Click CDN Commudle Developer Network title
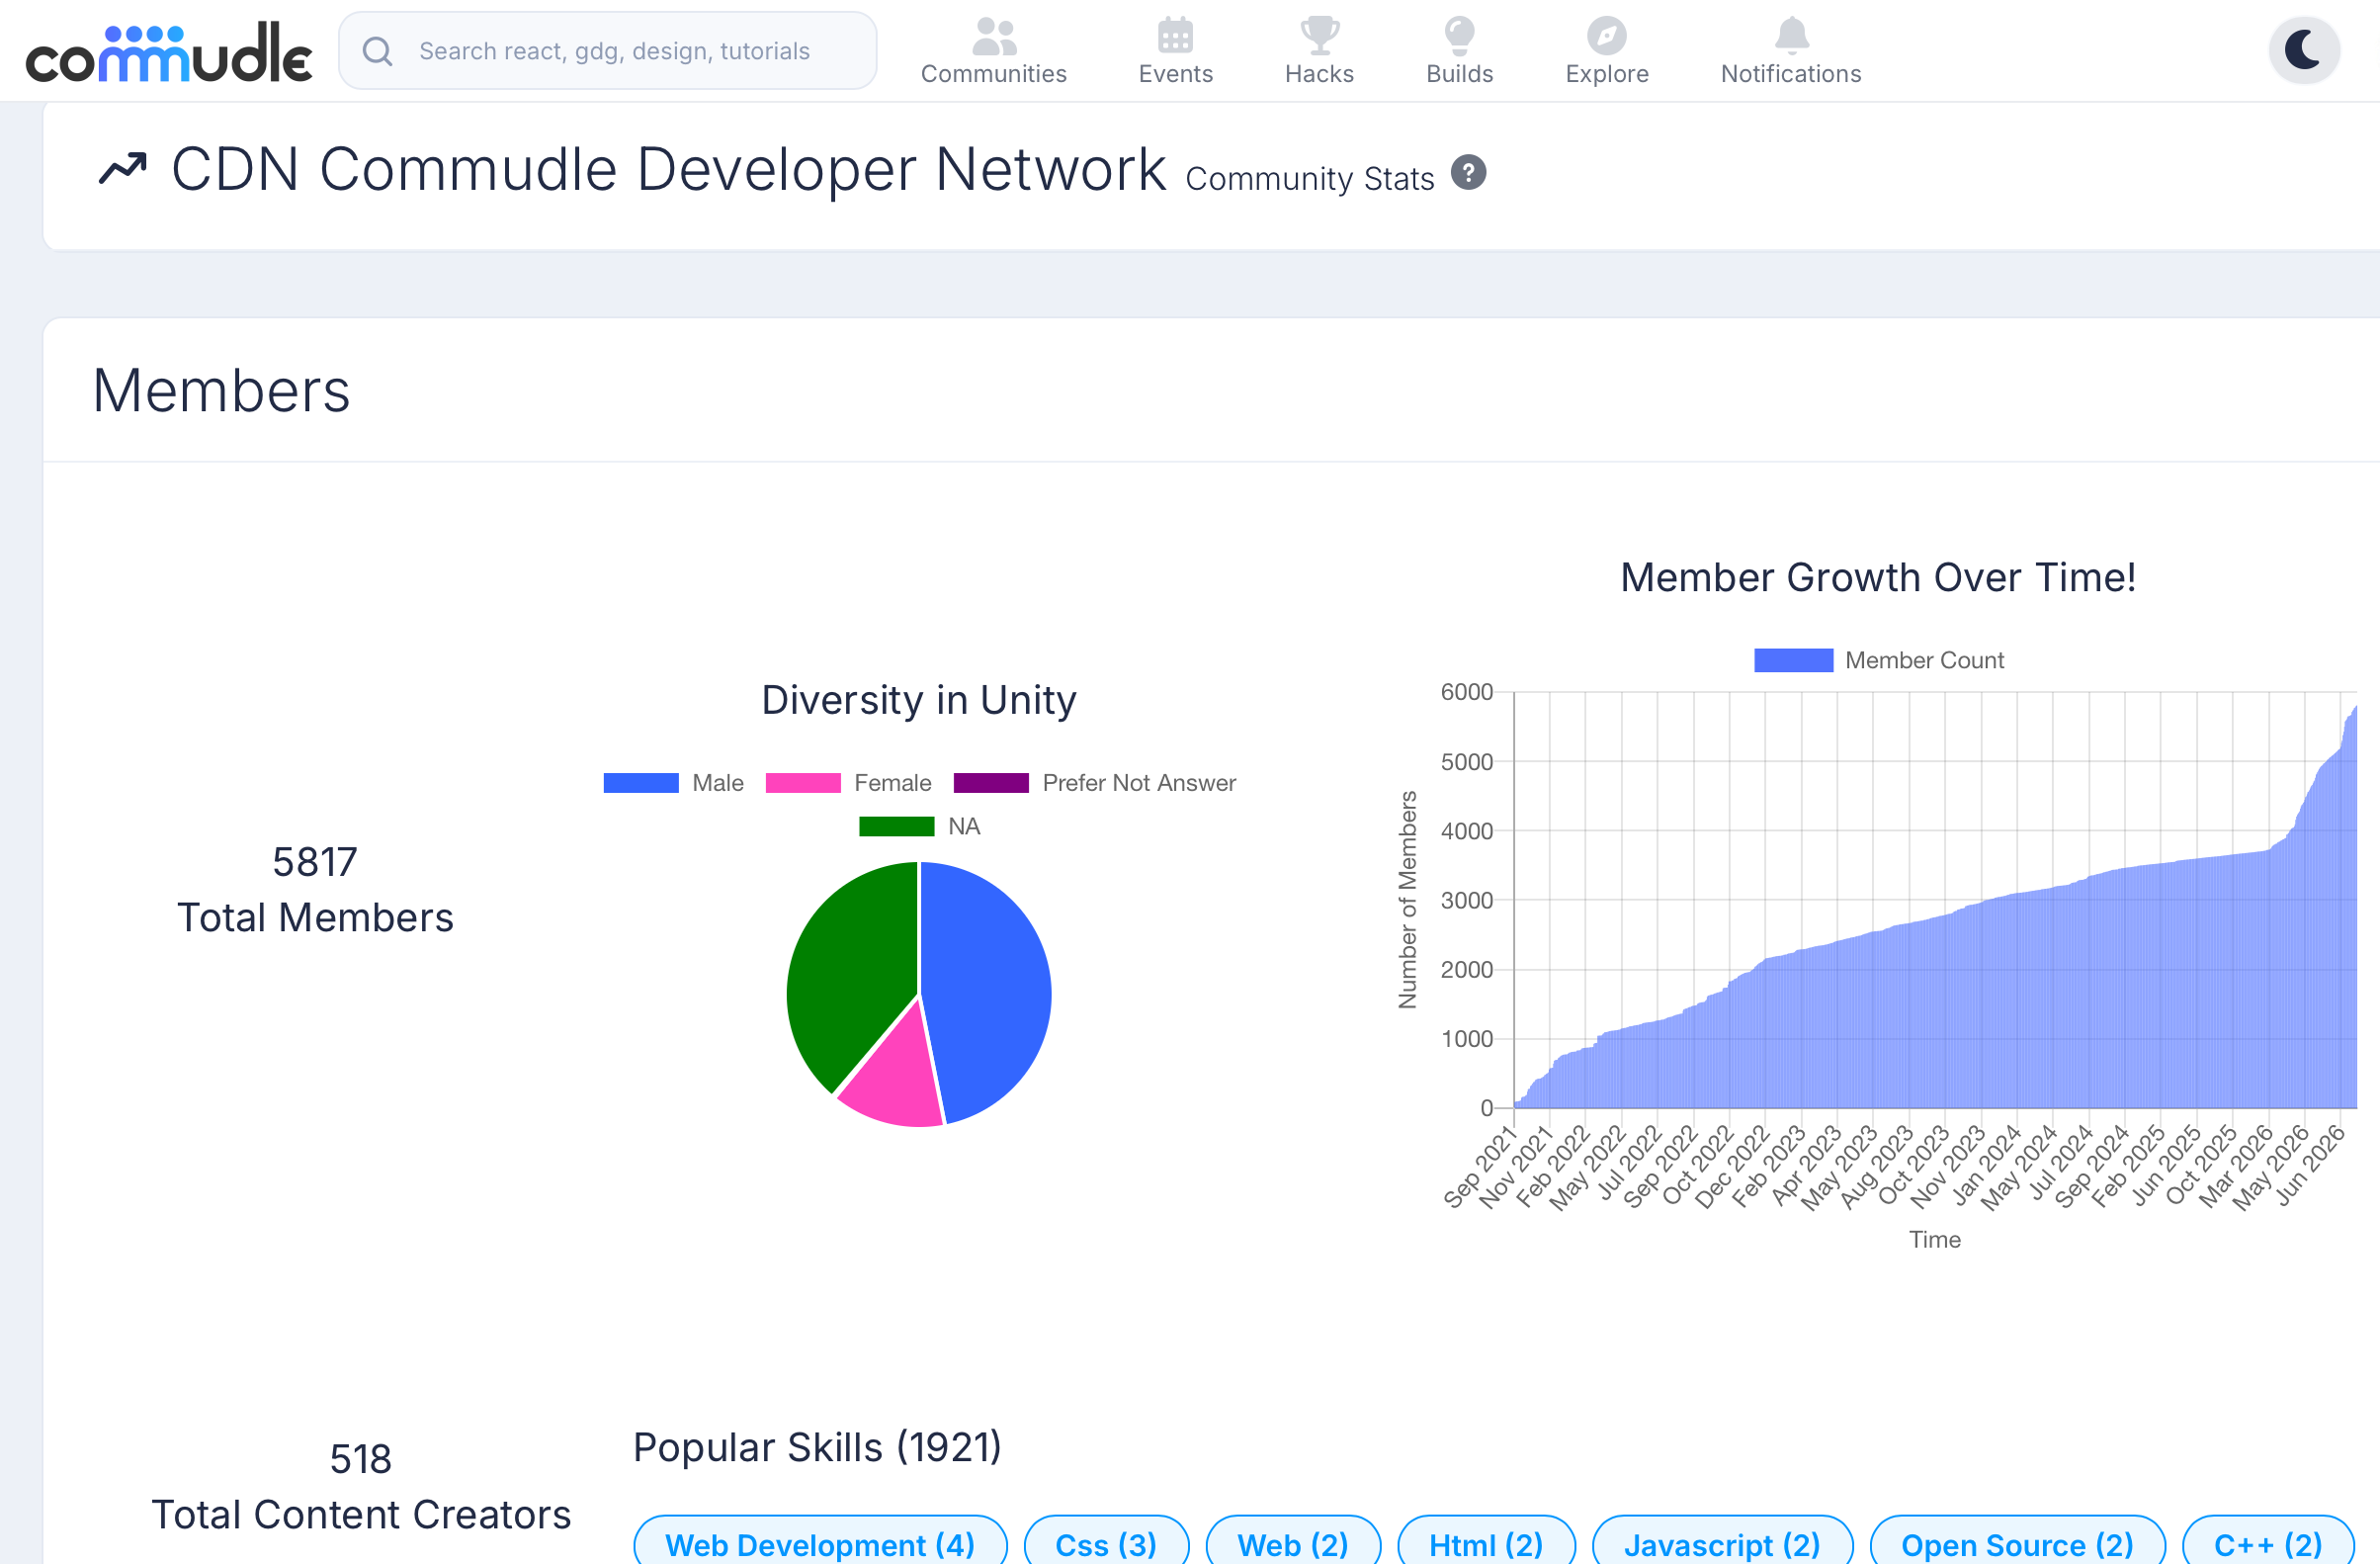The height and width of the screenshot is (1564, 2380). click(668, 169)
